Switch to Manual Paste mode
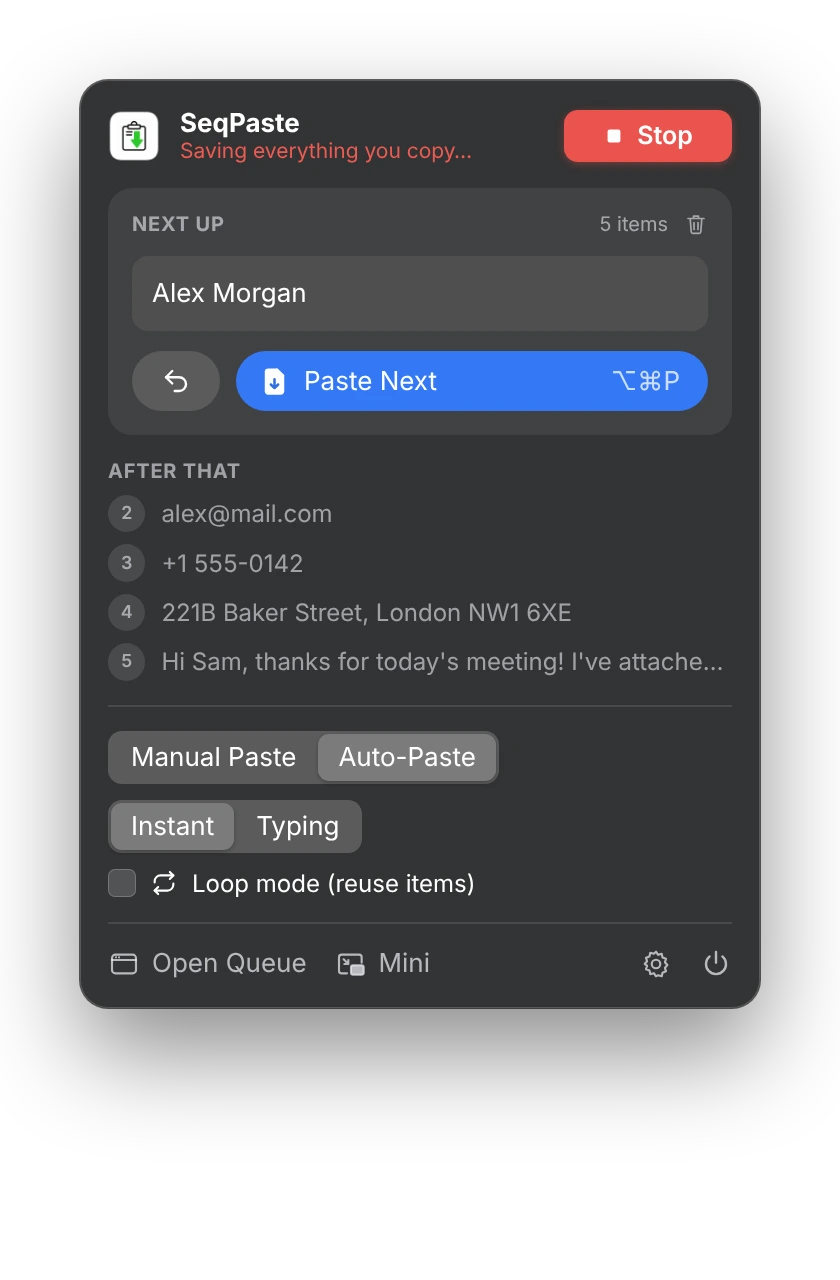The height and width of the screenshot is (1280, 840). pos(213,757)
